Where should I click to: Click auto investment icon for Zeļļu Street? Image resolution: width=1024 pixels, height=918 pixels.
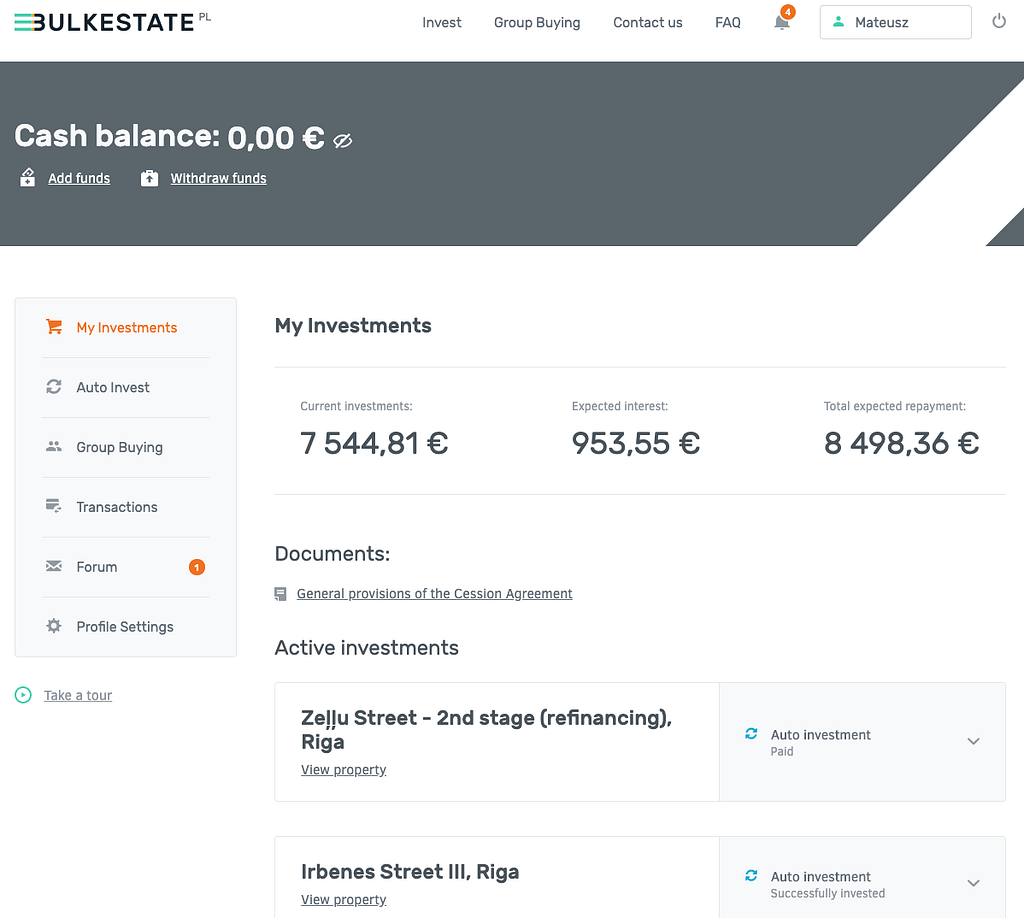751,734
